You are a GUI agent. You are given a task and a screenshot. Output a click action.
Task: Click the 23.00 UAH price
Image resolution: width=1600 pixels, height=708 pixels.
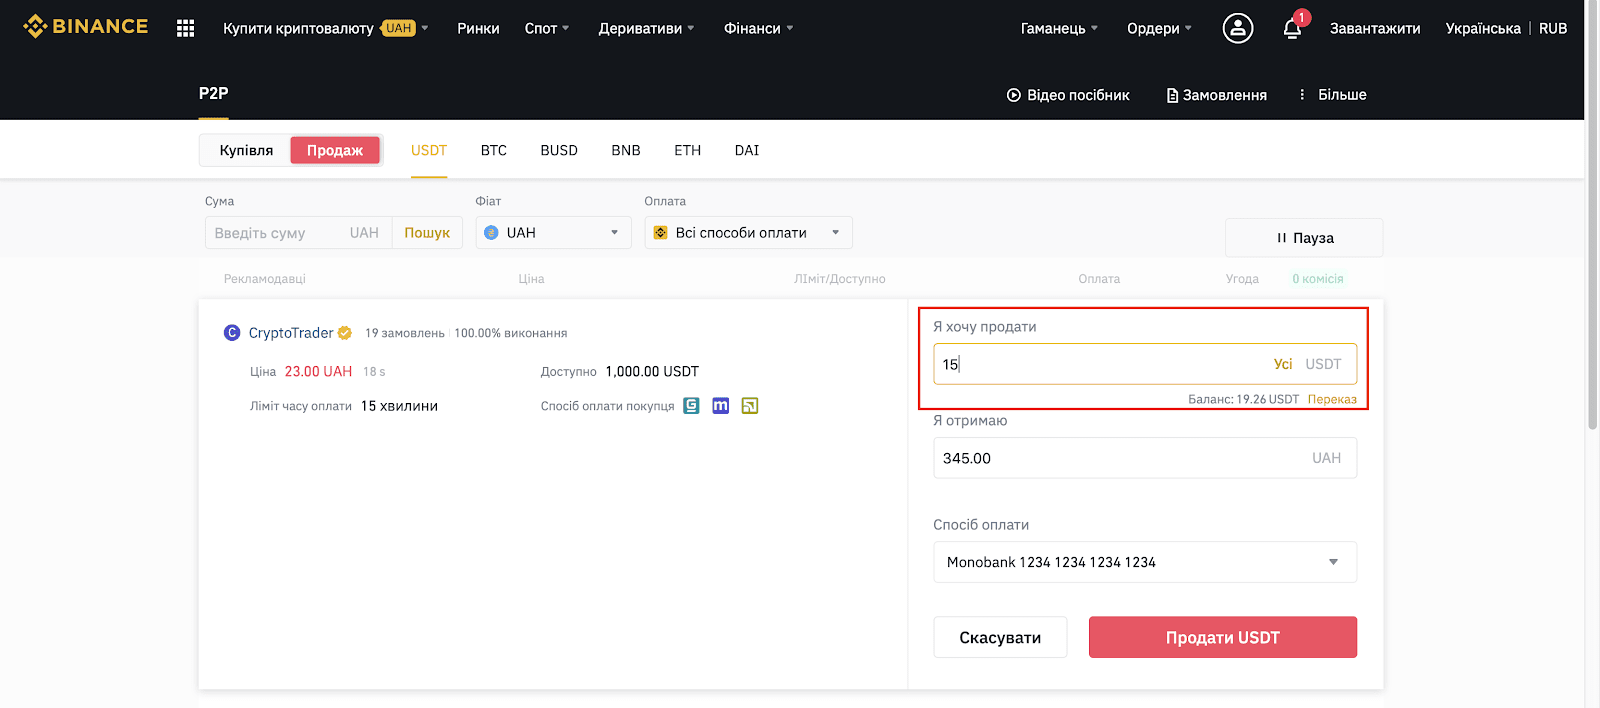[318, 371]
